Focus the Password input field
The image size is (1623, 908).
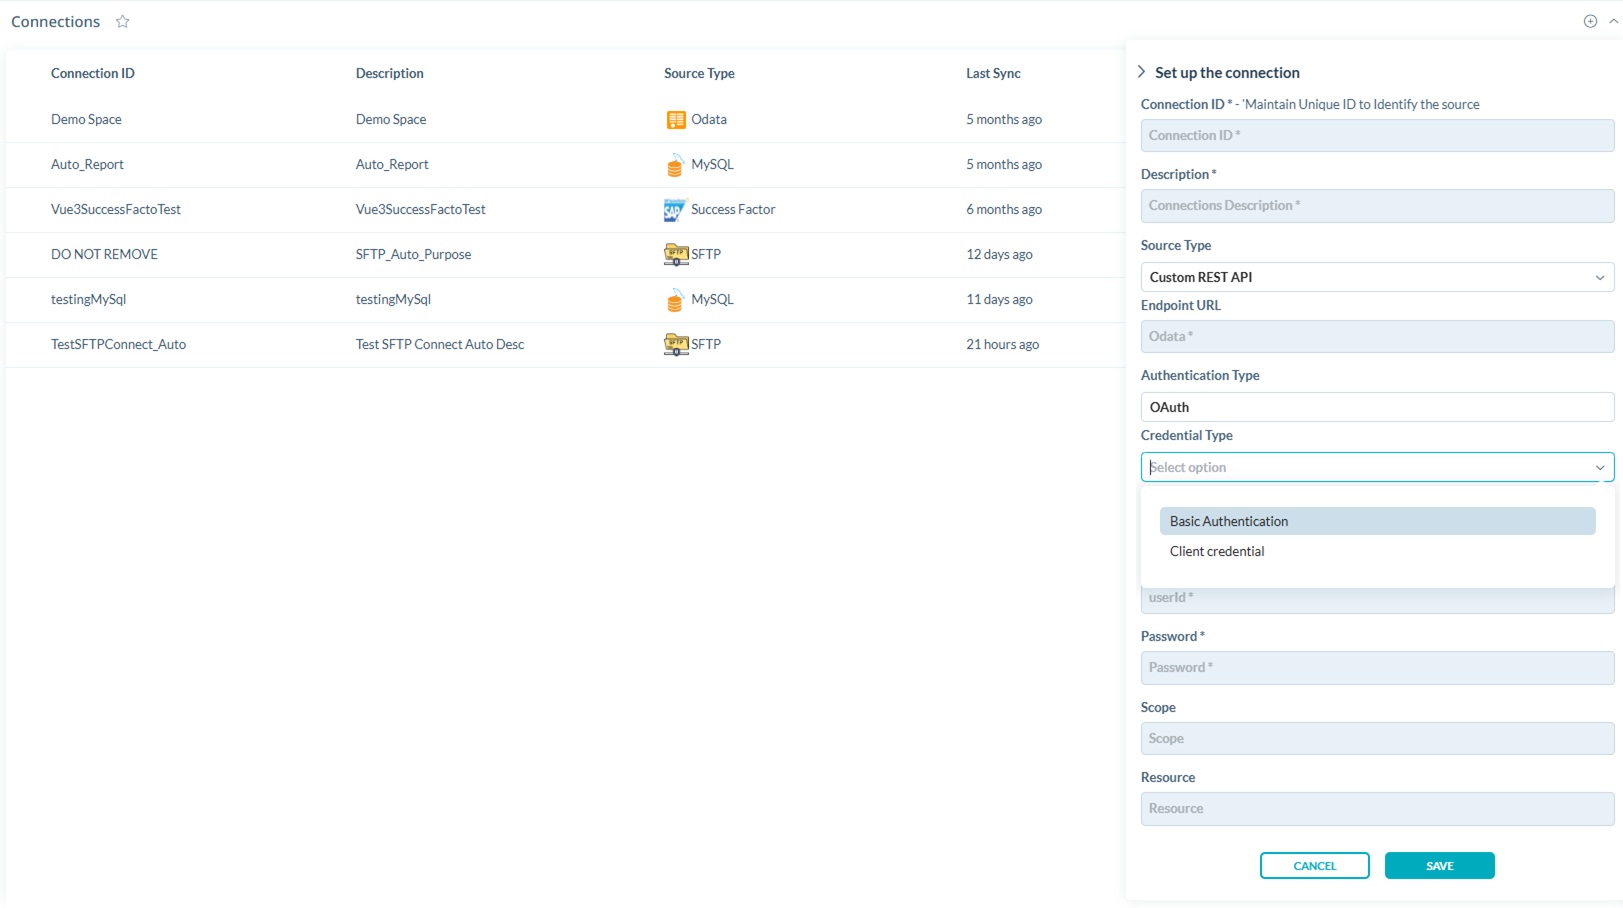point(1376,668)
